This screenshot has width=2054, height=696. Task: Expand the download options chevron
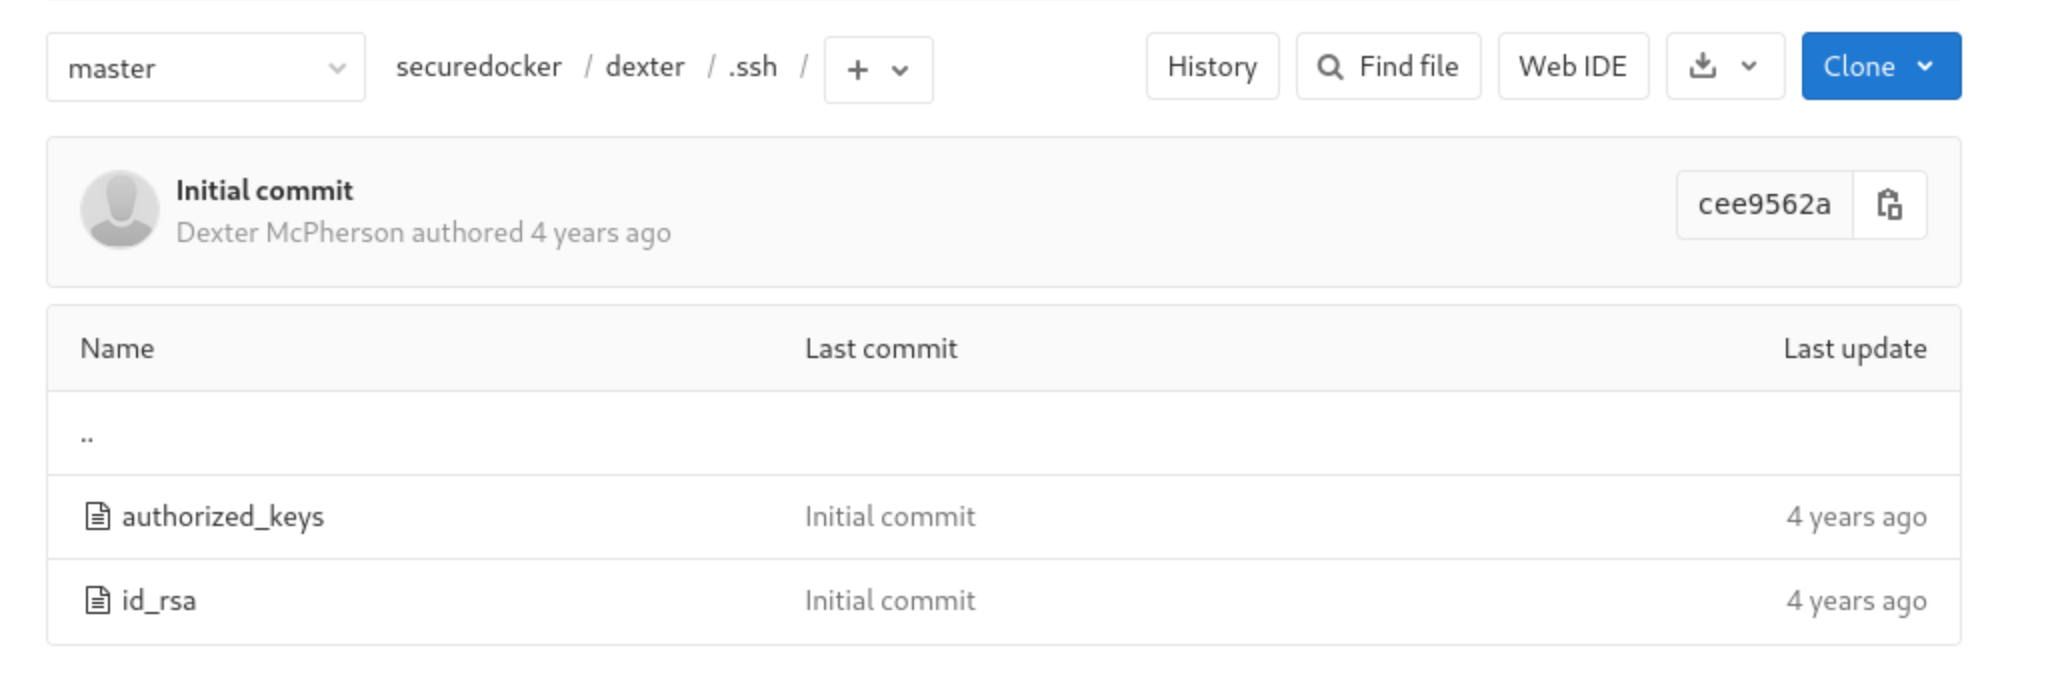coord(1749,66)
